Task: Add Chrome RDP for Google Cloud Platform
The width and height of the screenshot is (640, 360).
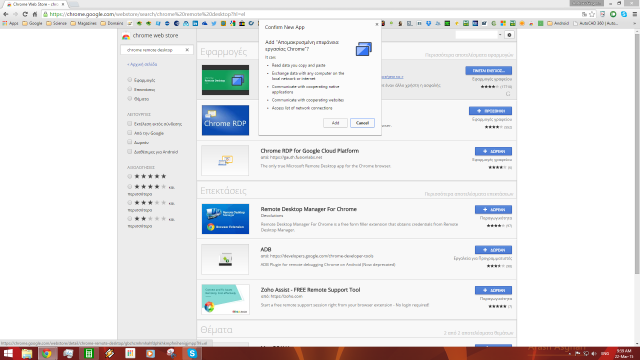Action: click(x=493, y=151)
